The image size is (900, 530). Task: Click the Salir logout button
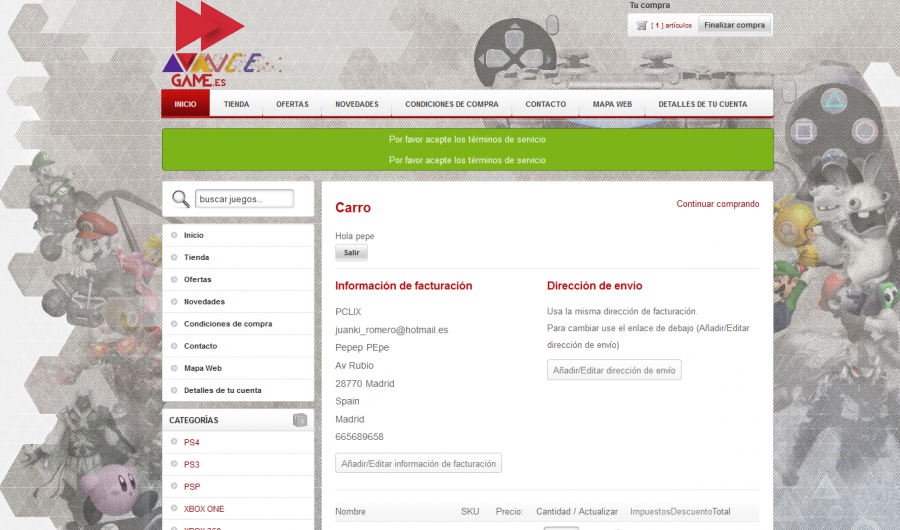[x=351, y=253]
